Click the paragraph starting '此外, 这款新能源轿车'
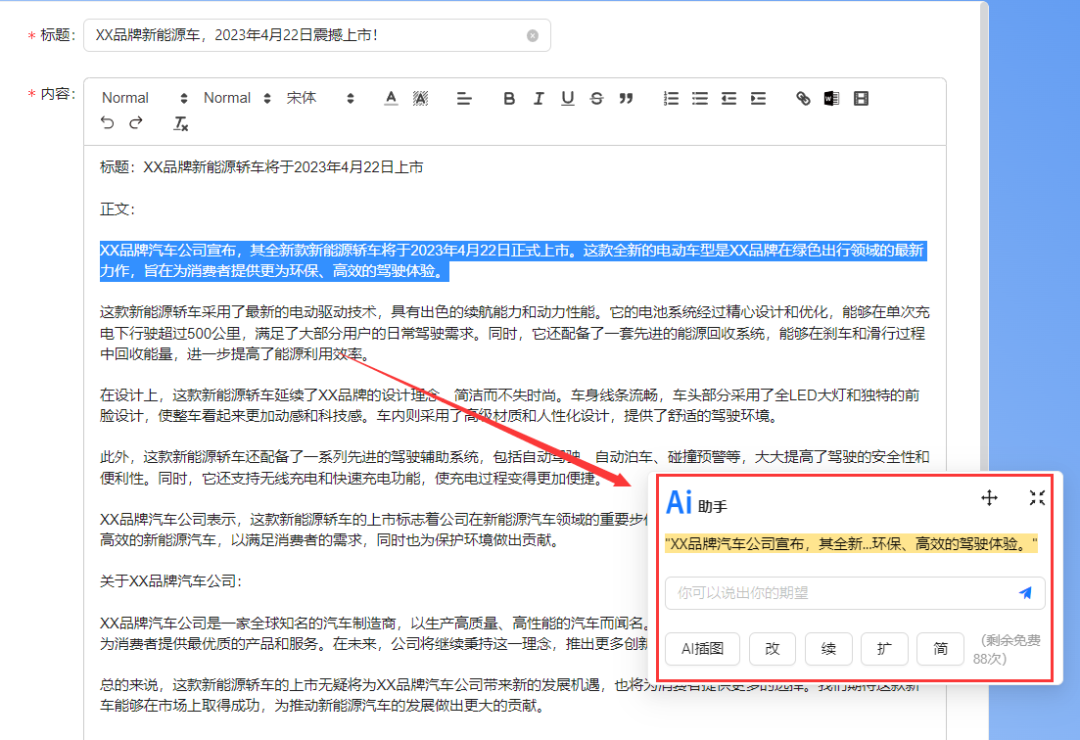 tap(514, 467)
